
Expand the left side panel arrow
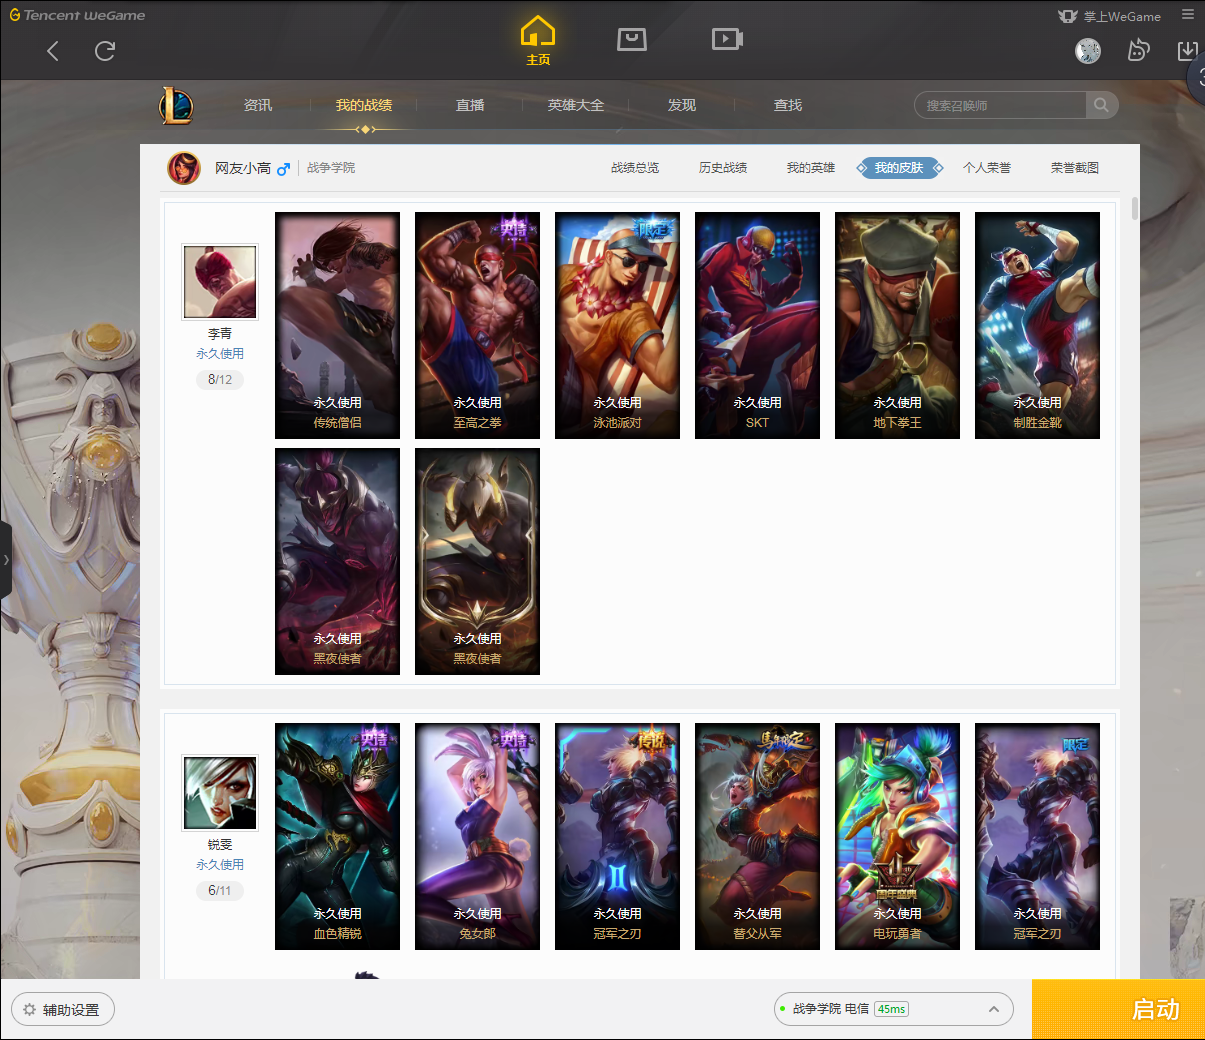click(x=6, y=560)
